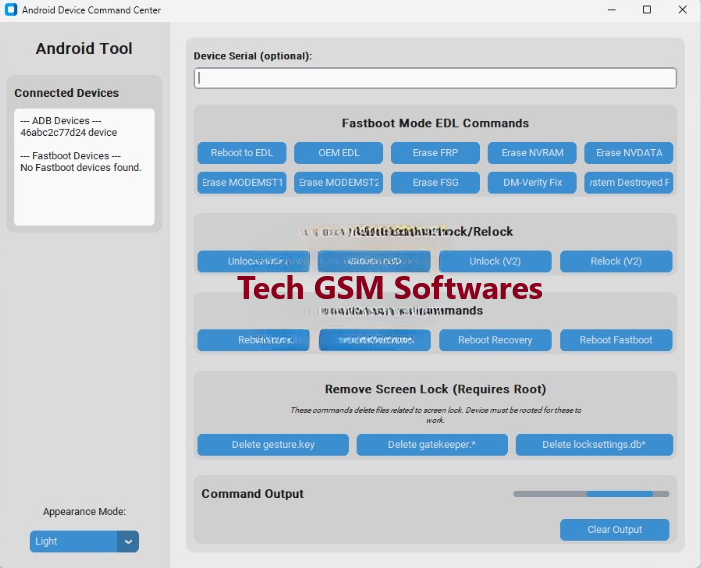This screenshot has height=568, width=701.
Task: Click the Unlock (V2) button
Action: tap(495, 261)
